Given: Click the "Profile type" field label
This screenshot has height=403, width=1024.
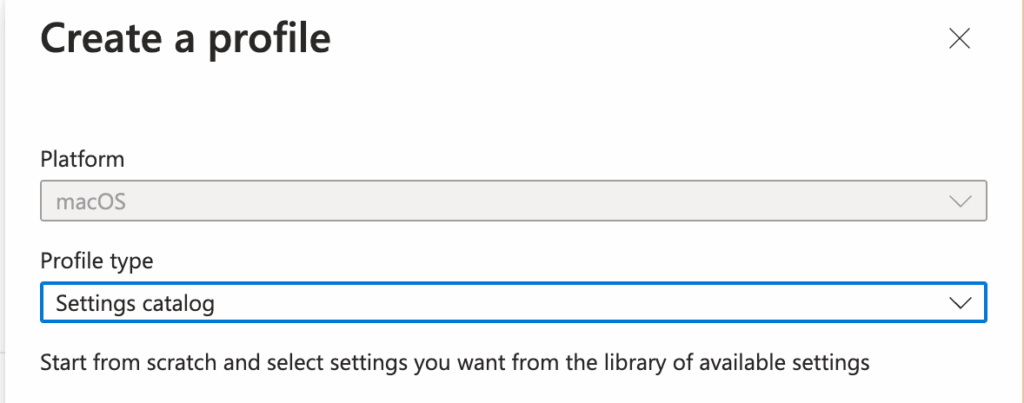Looking at the screenshot, I should pos(96,260).
